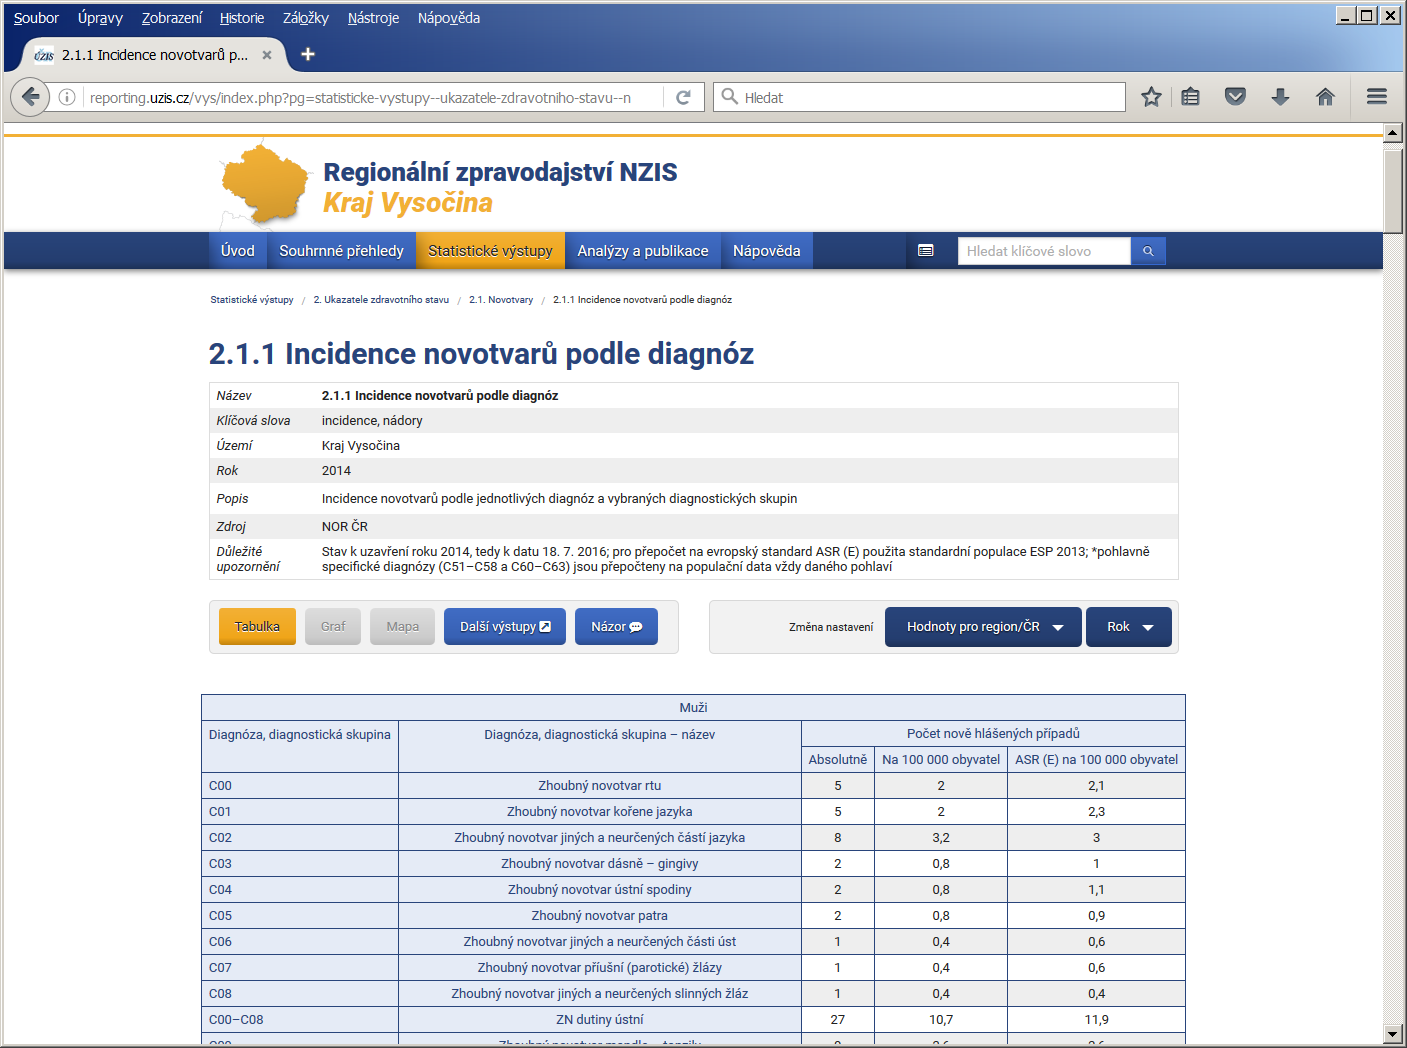Screen dimensions: 1407x1048
Task: Click the page scrollbar down arrow
Action: click(x=1393, y=1034)
